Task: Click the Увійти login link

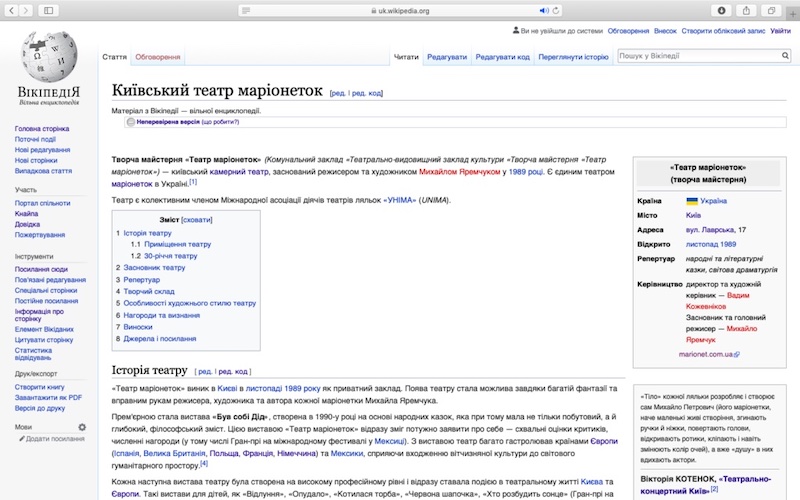Action: (781, 31)
